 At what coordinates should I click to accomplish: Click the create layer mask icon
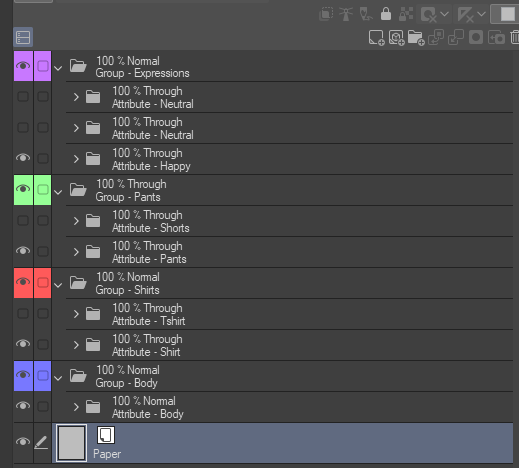coord(476,37)
